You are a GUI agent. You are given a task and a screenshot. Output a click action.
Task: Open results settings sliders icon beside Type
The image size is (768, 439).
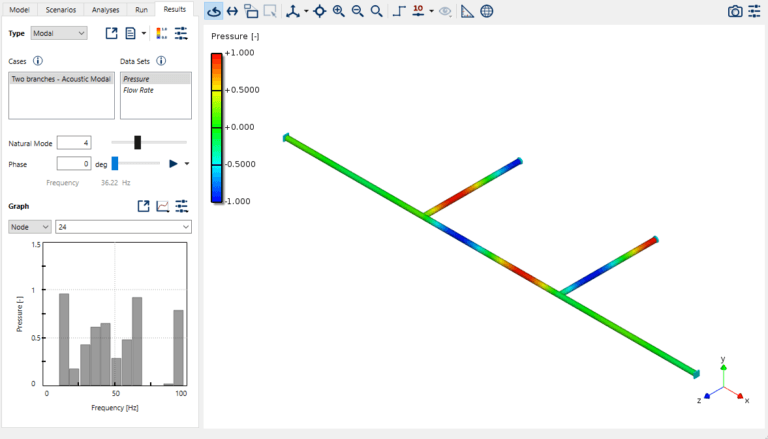pos(181,33)
